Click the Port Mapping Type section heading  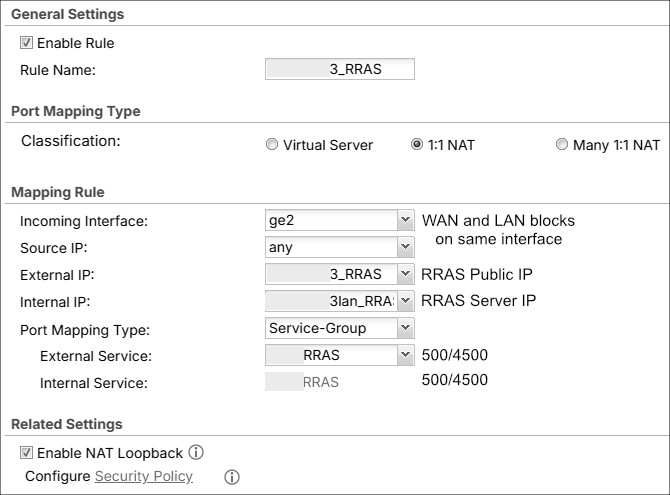(x=75, y=111)
